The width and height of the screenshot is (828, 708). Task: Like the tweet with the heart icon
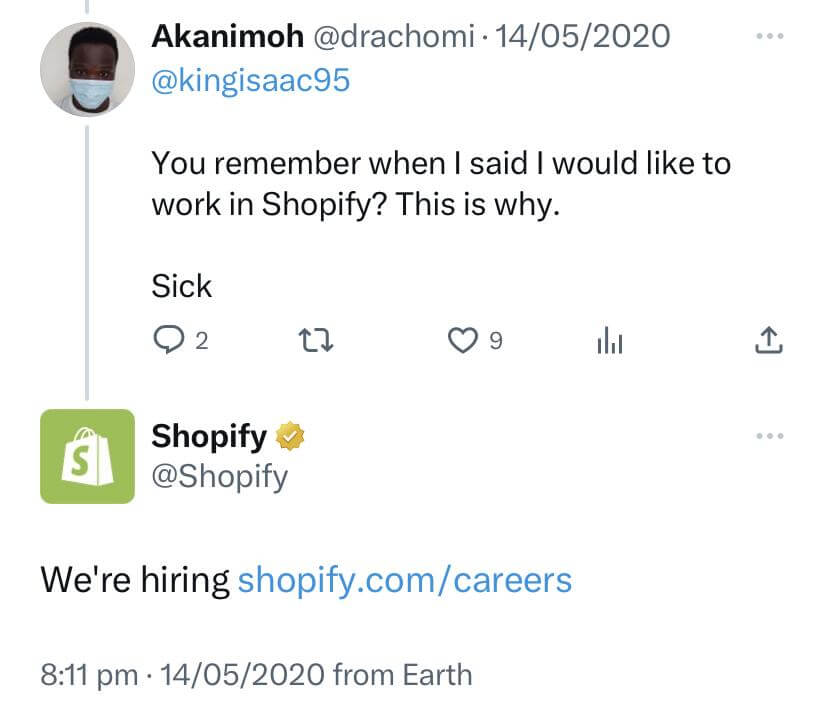(x=461, y=342)
